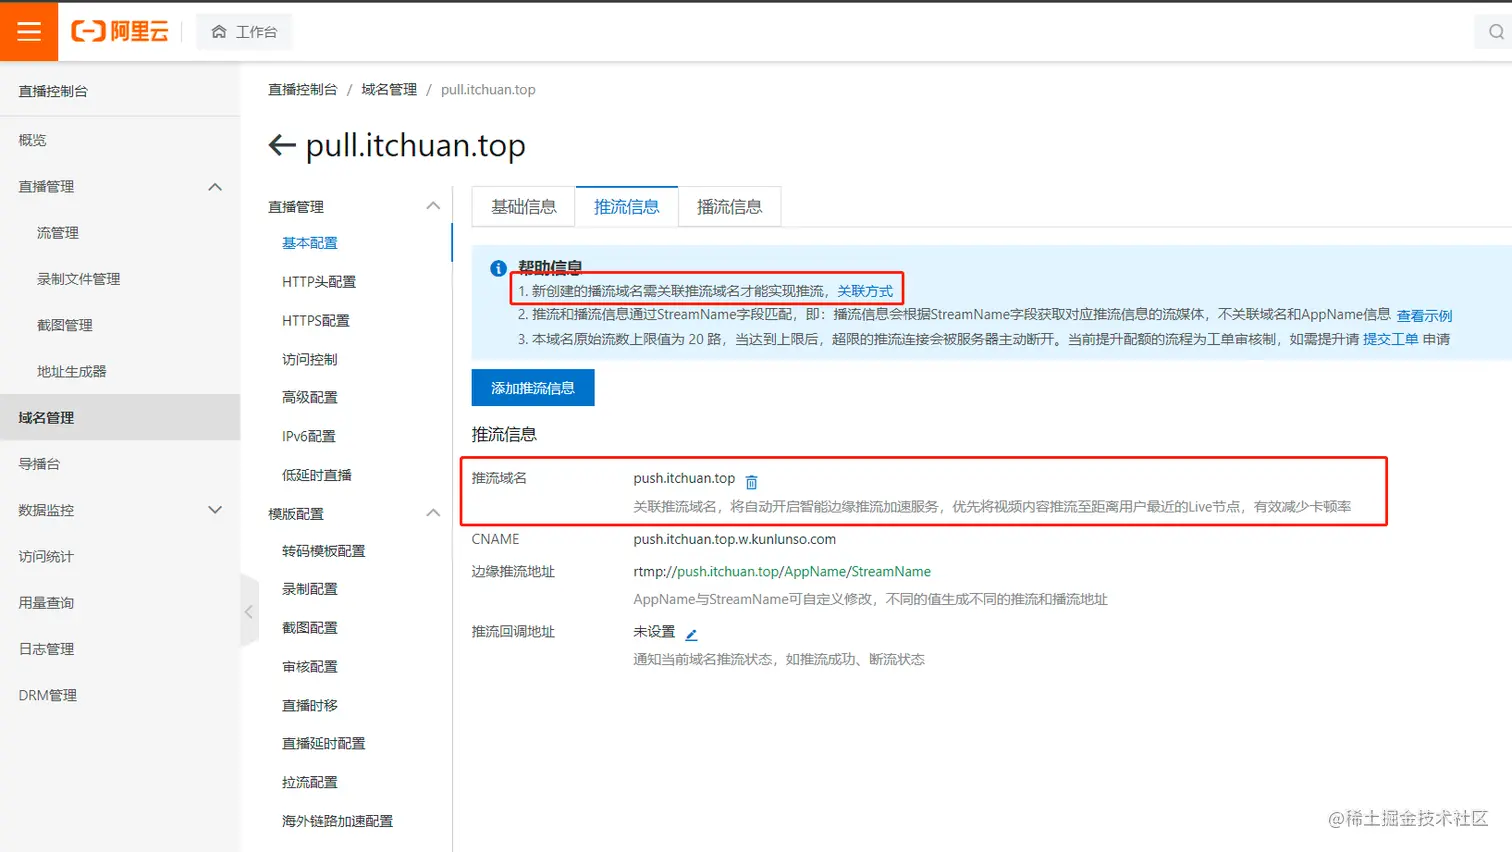The height and width of the screenshot is (852, 1512).
Task: Click the 添加推流信息 button
Action: pos(532,388)
